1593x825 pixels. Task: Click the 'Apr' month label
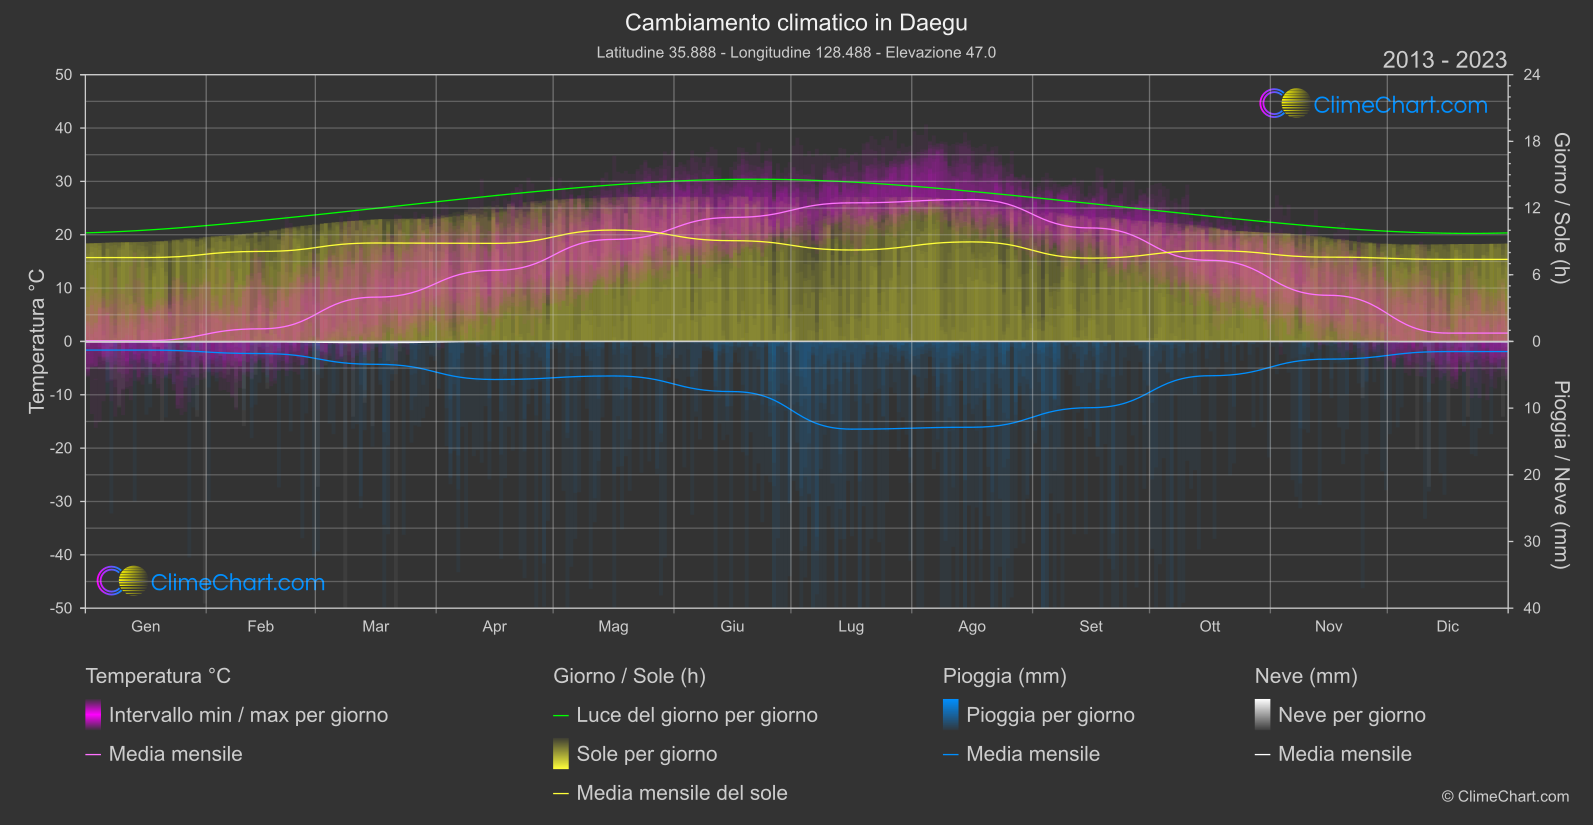pyautogui.click(x=494, y=626)
